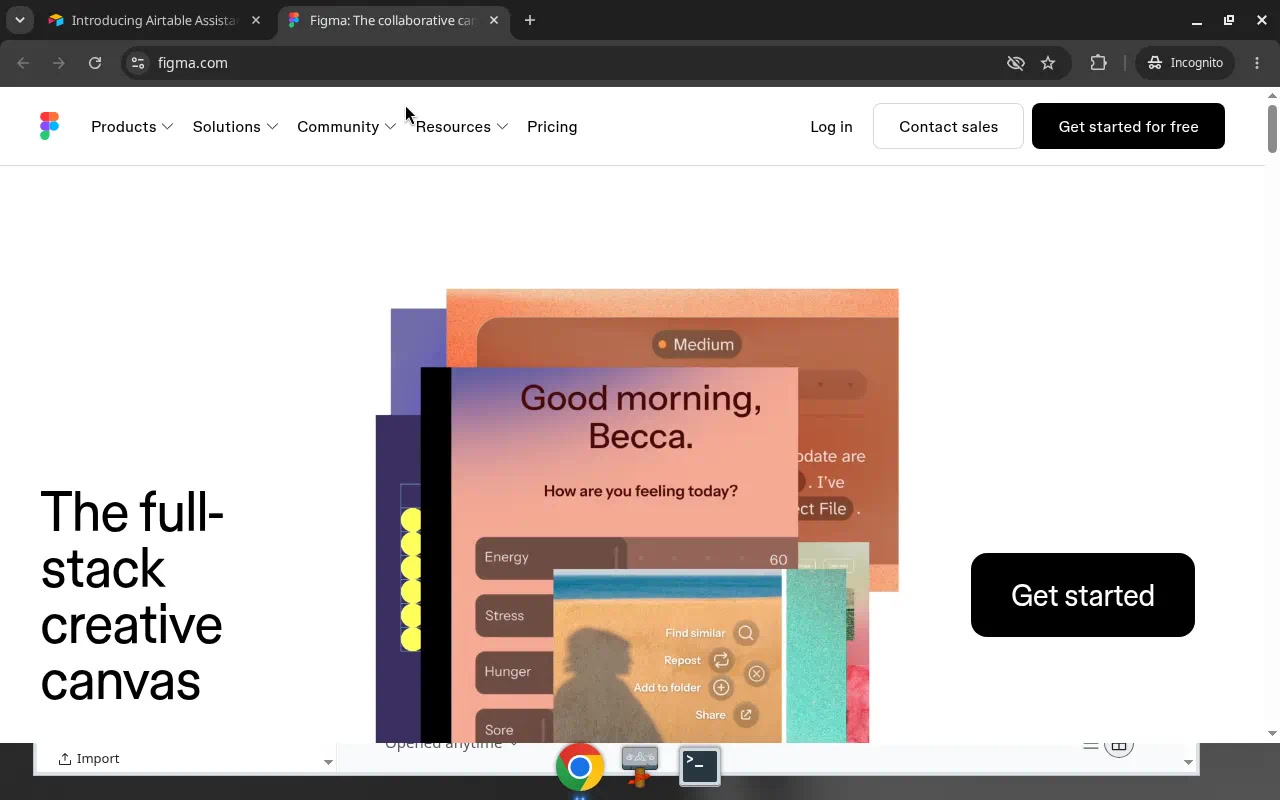The height and width of the screenshot is (800, 1280).
Task: Click the "Good morning, Becca." heading
Action: click(641, 416)
